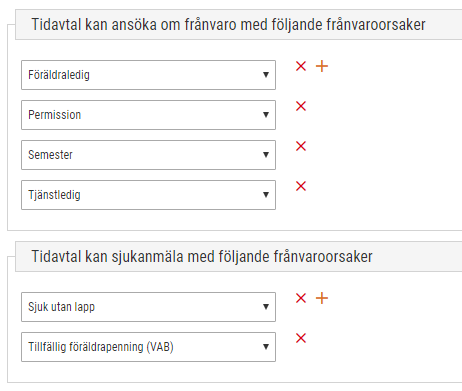
Task: Open the Semester dropdown list
Action: [148, 155]
